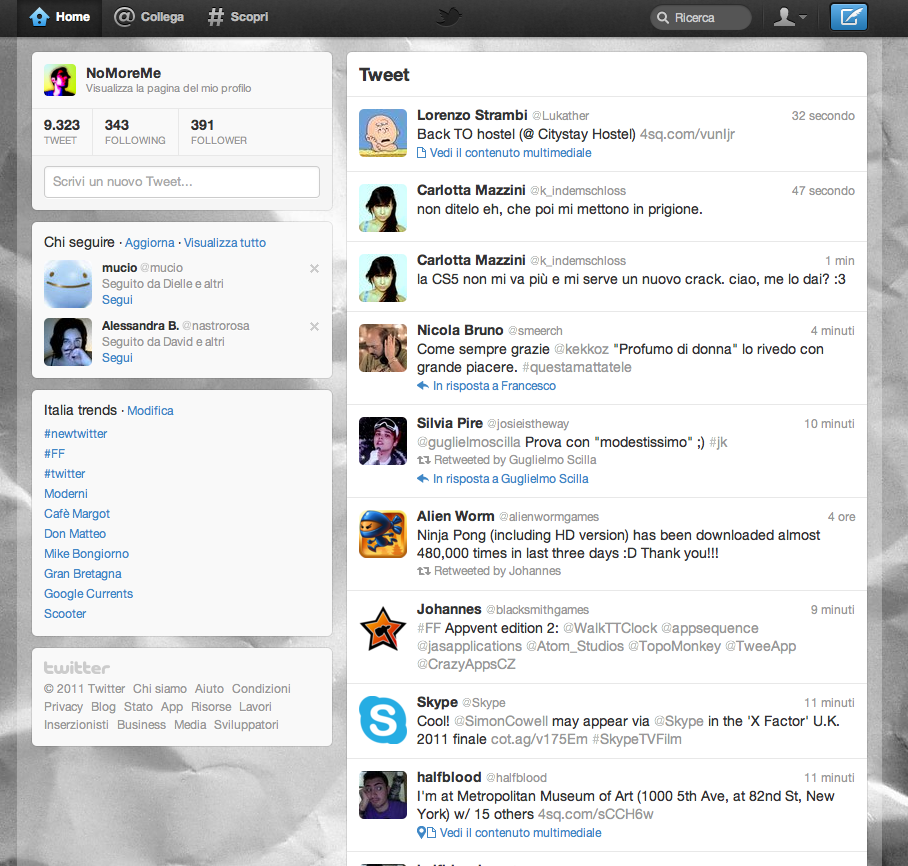Open the #FF trend
Viewport: 908px width, 866px height.
[54, 454]
